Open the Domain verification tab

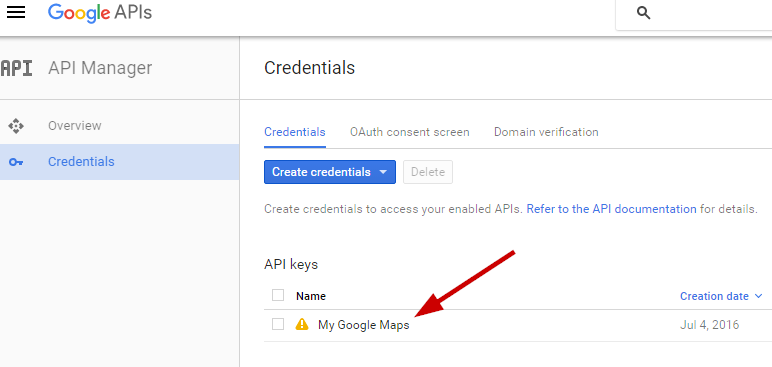[546, 132]
